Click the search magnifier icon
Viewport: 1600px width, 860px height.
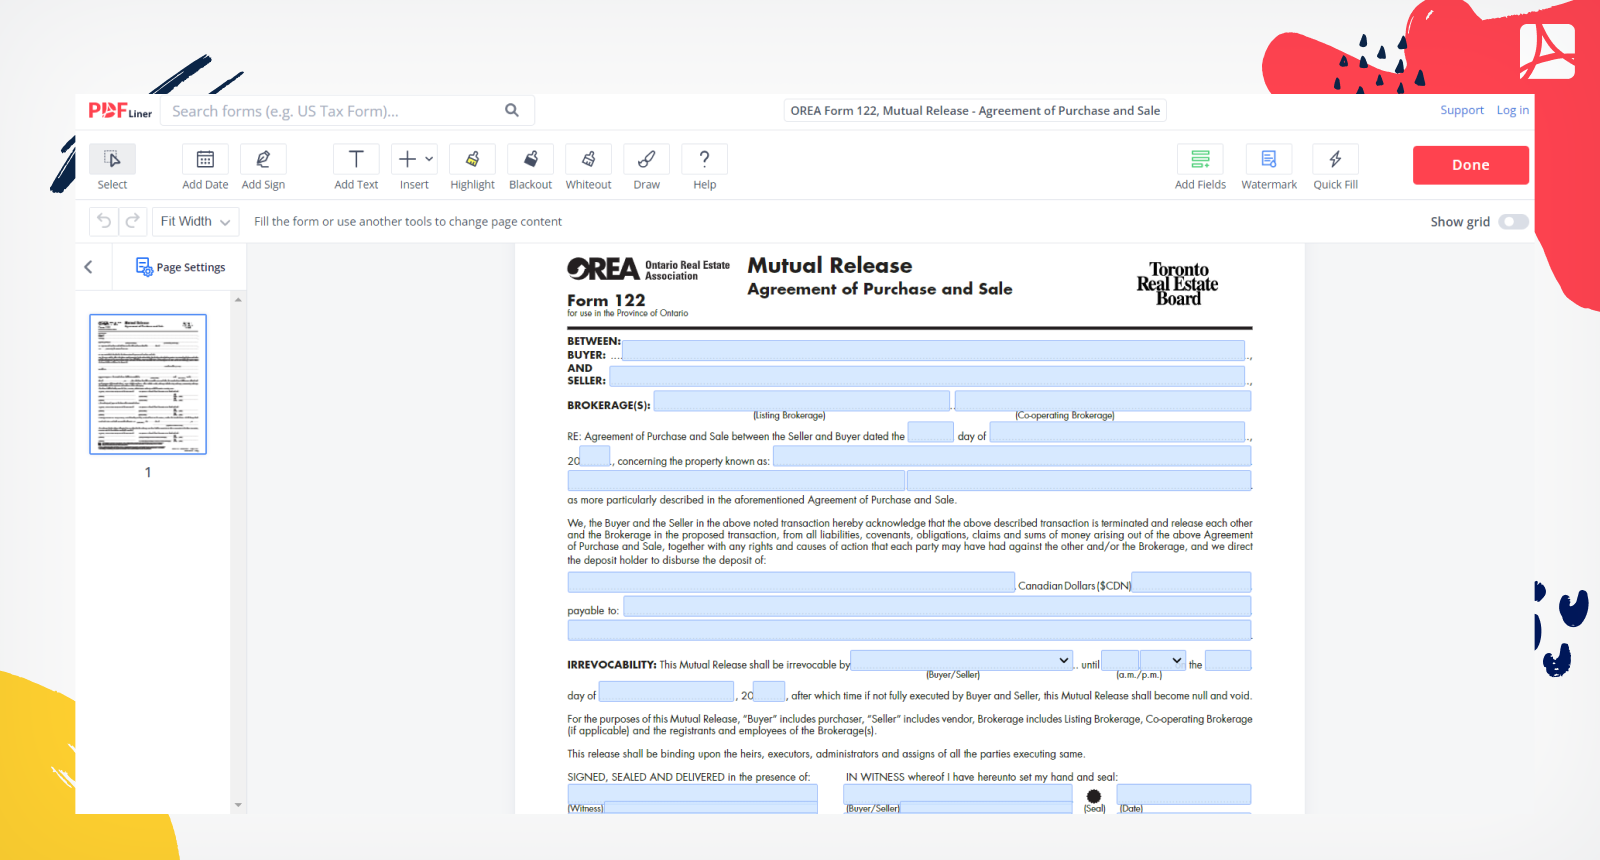(x=512, y=110)
